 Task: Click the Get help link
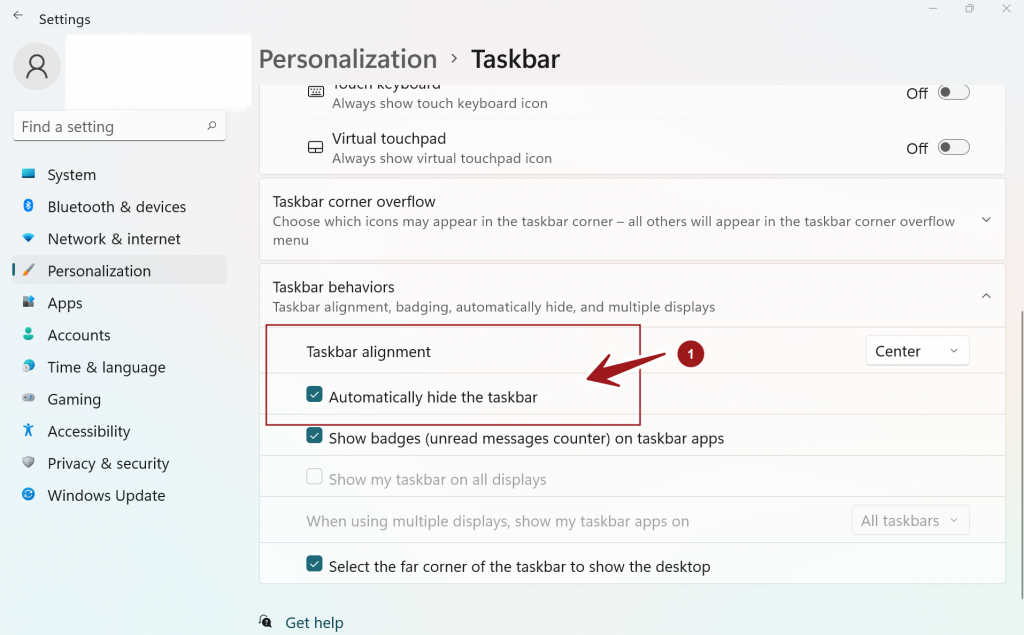pyautogui.click(x=314, y=621)
